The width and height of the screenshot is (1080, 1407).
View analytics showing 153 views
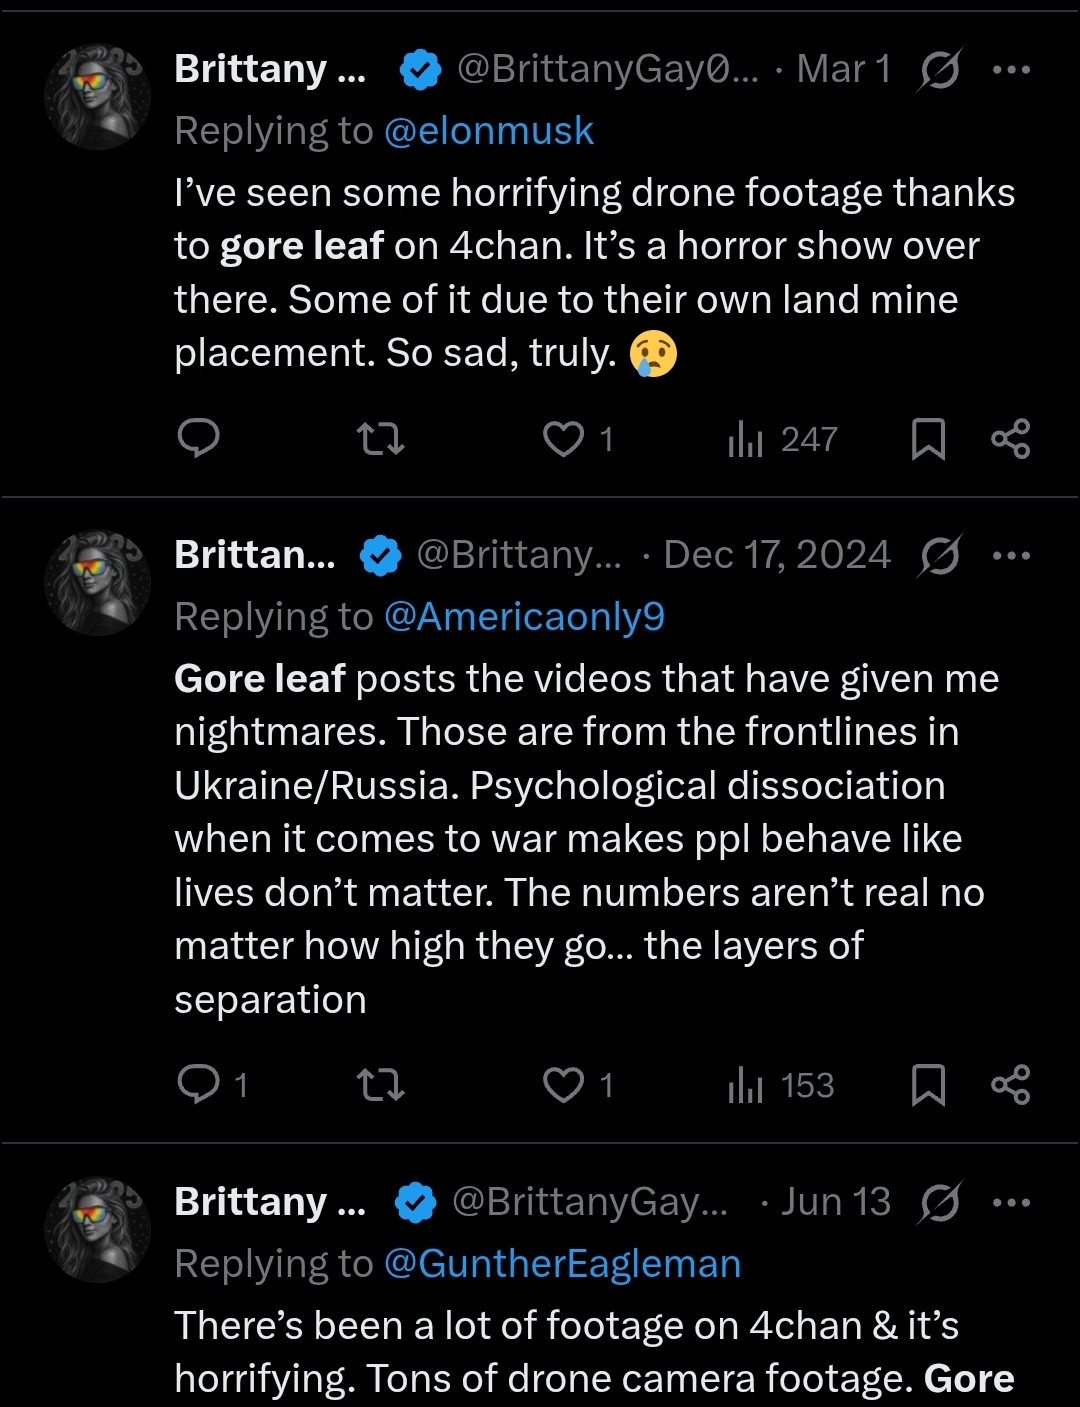pos(781,1085)
